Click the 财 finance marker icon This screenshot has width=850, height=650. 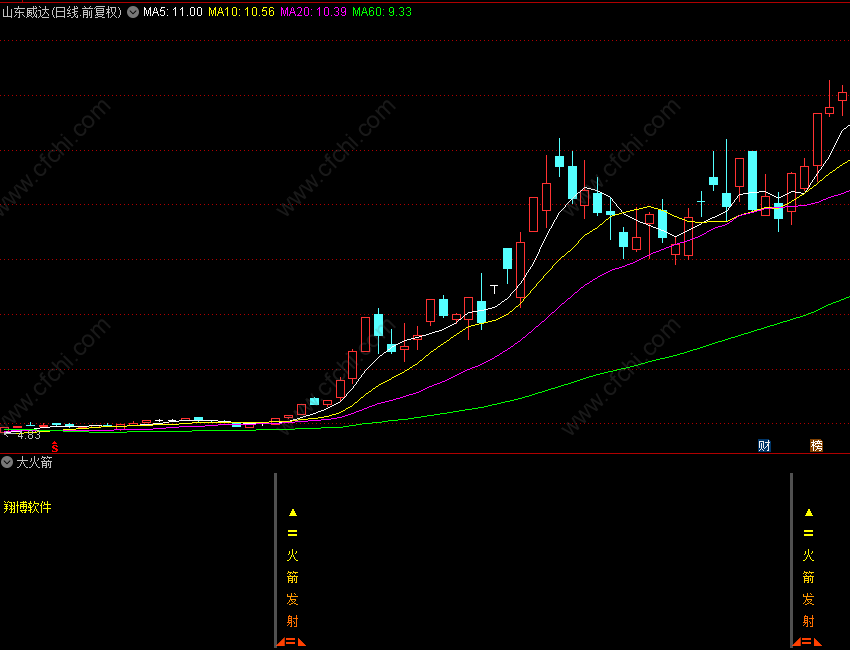click(x=764, y=446)
